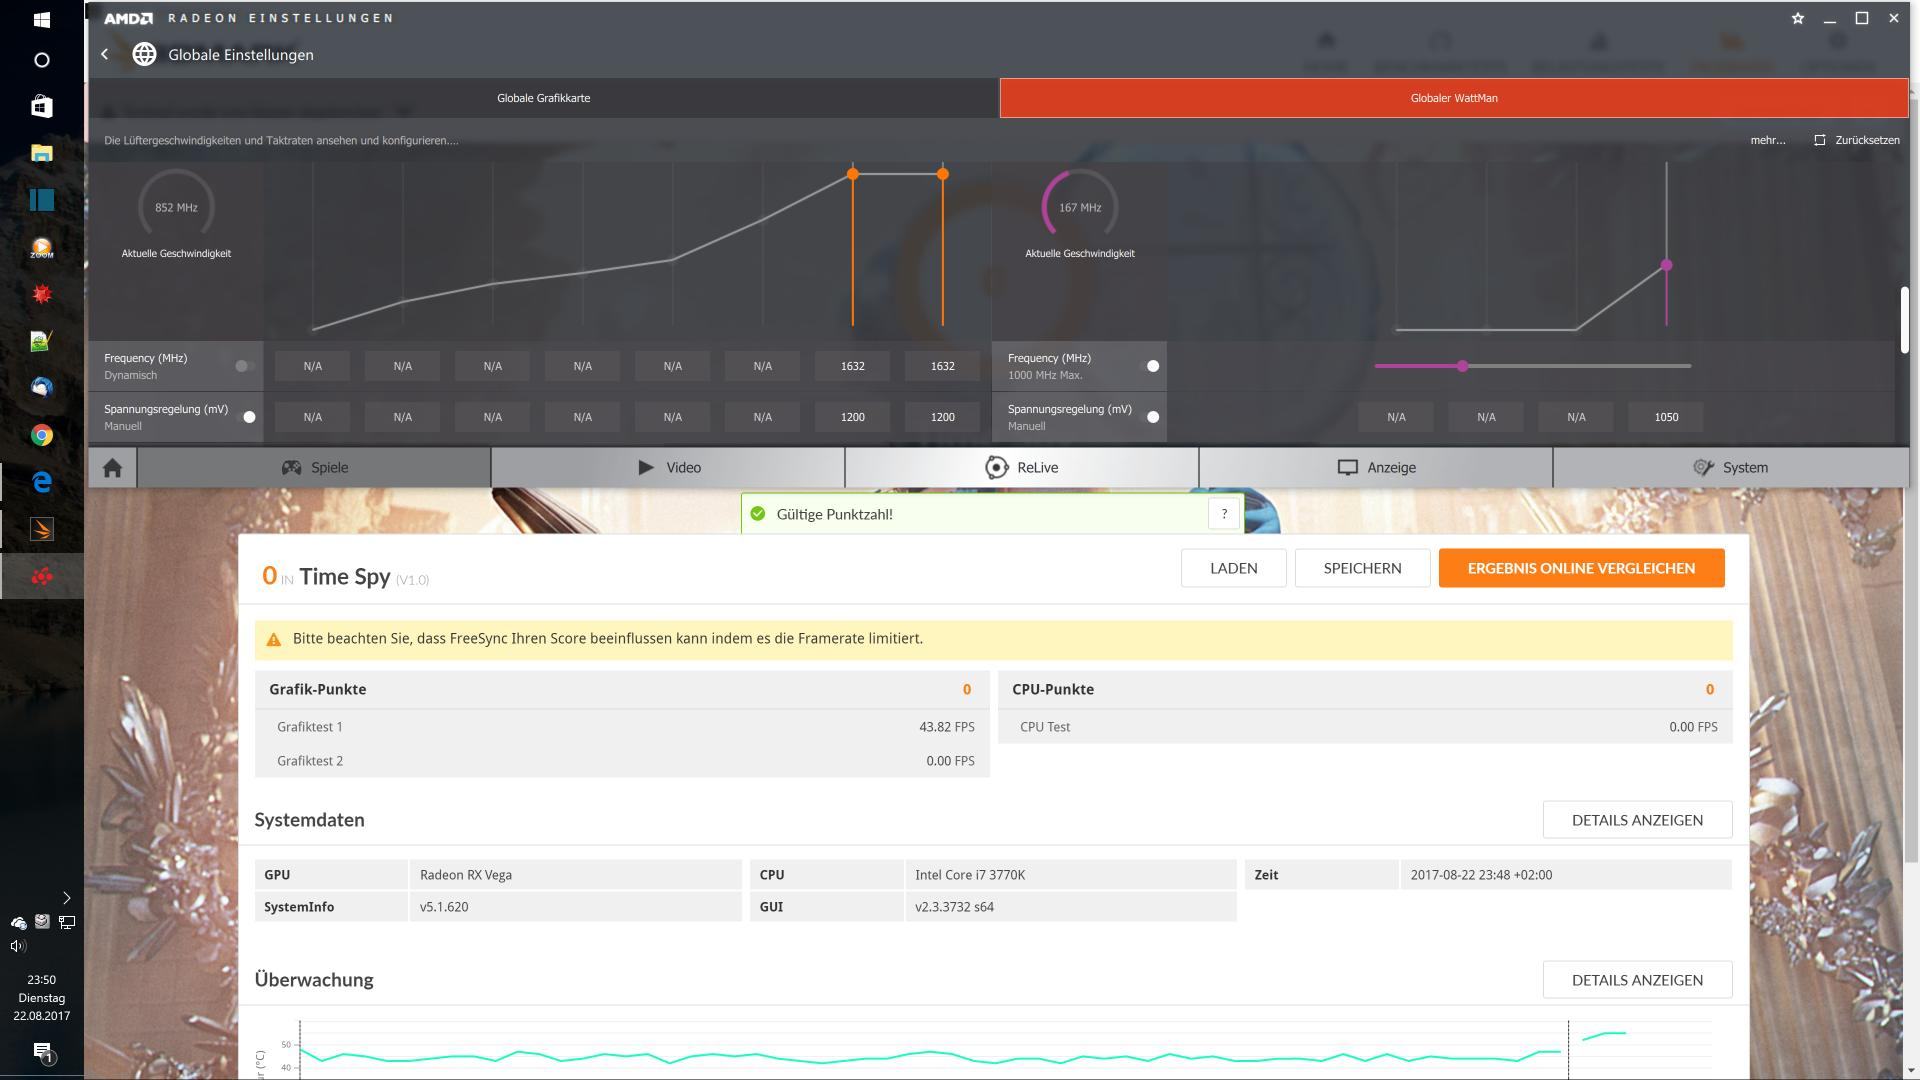Click the Zeit value 2017-08-22 23:48
Screen dimensions: 1920x1080
1481,875
